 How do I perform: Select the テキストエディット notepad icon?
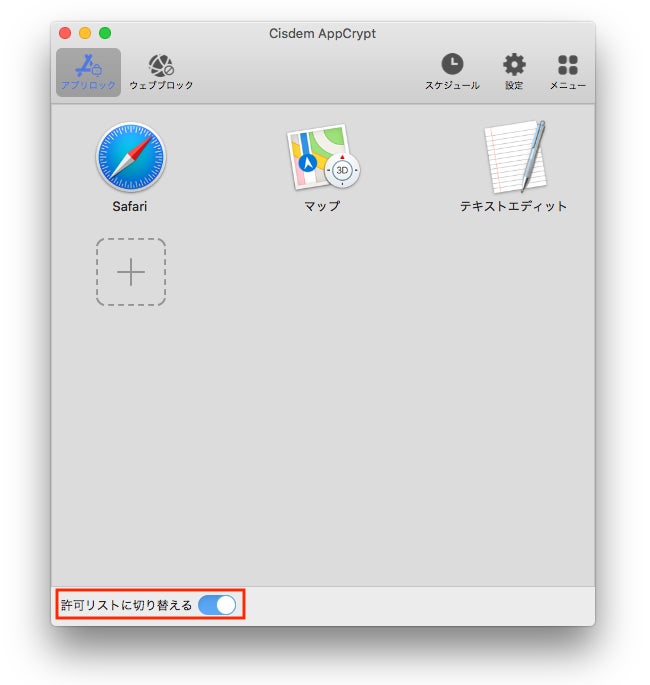pyautogui.click(x=515, y=157)
